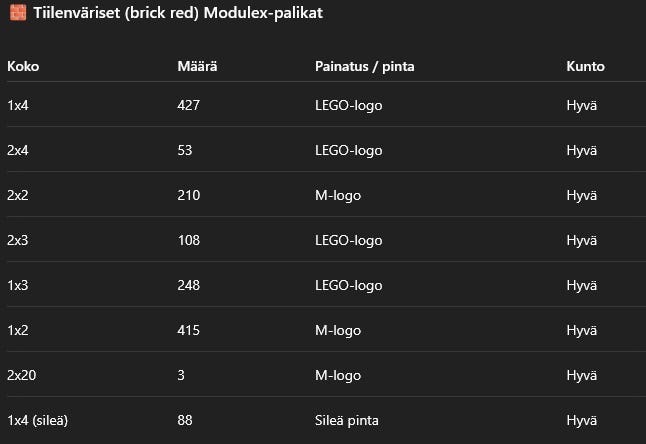
Task: Select the 2x20 size cell
Action: 22,375
